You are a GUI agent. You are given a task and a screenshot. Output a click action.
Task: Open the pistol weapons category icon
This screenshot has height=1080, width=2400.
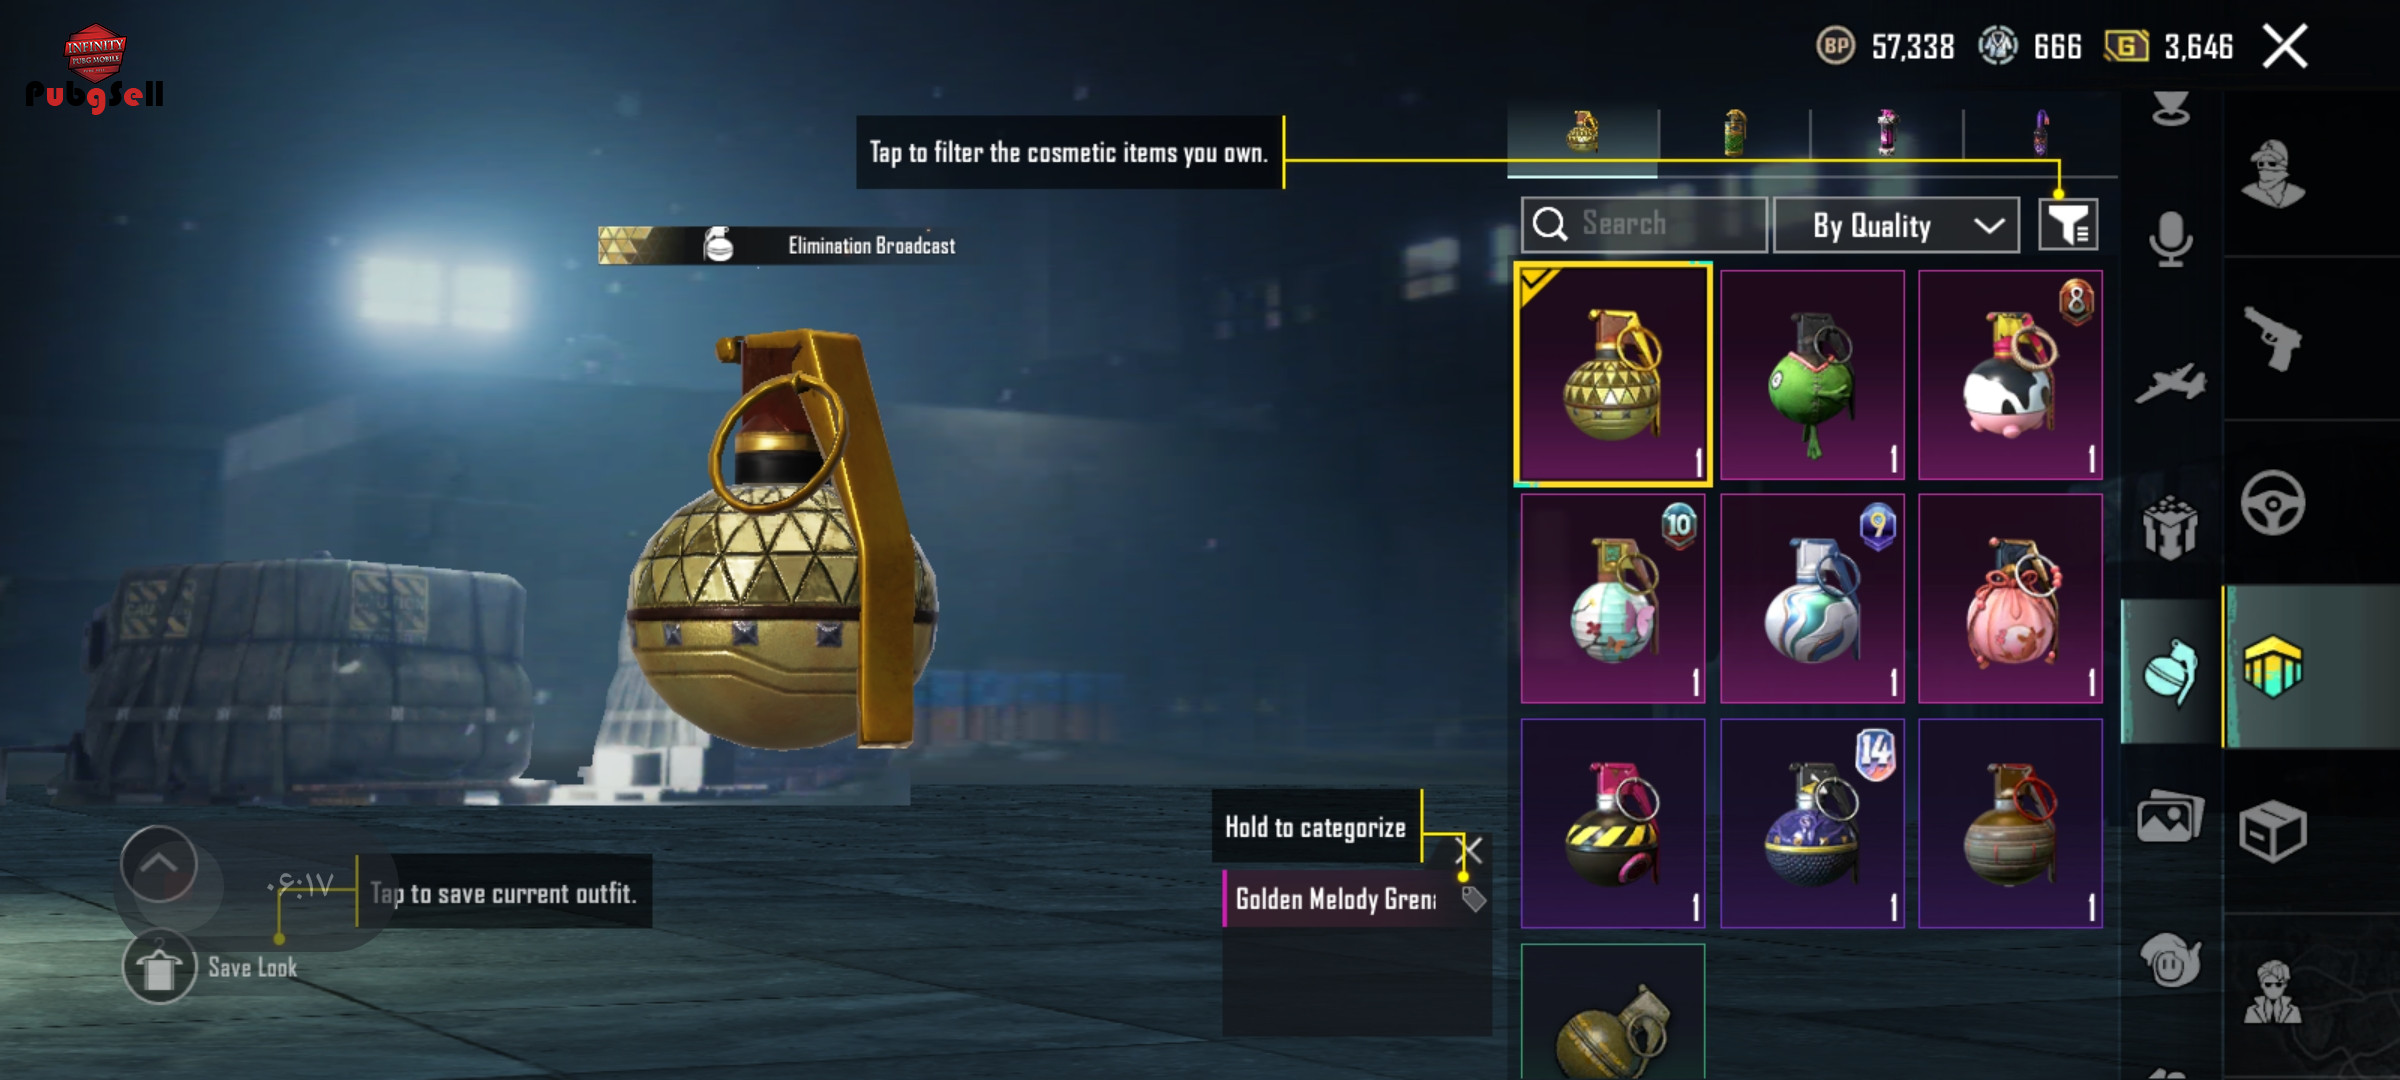2272,338
